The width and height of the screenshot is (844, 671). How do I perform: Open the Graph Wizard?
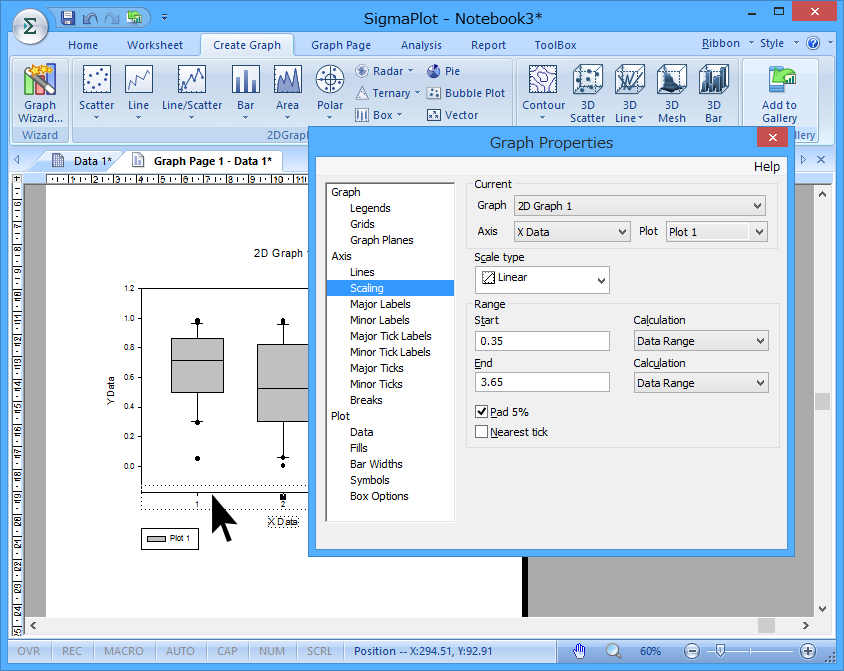click(x=40, y=94)
